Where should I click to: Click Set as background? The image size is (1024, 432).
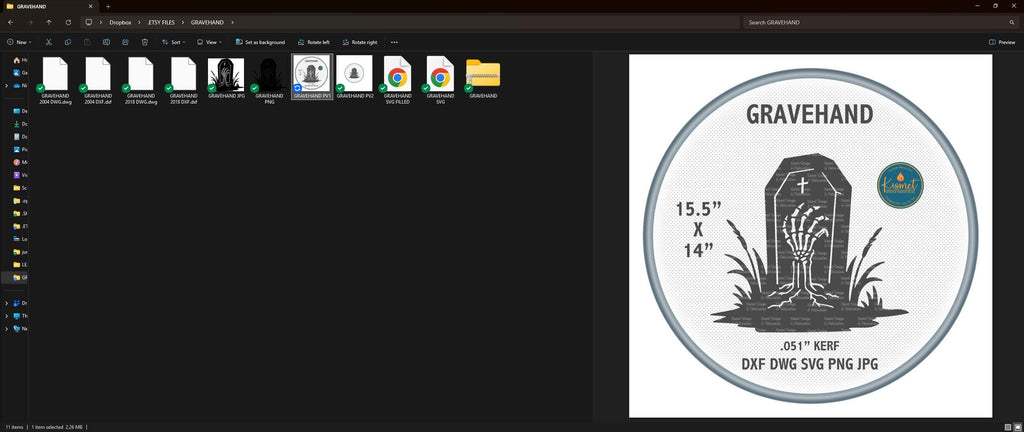tap(260, 42)
